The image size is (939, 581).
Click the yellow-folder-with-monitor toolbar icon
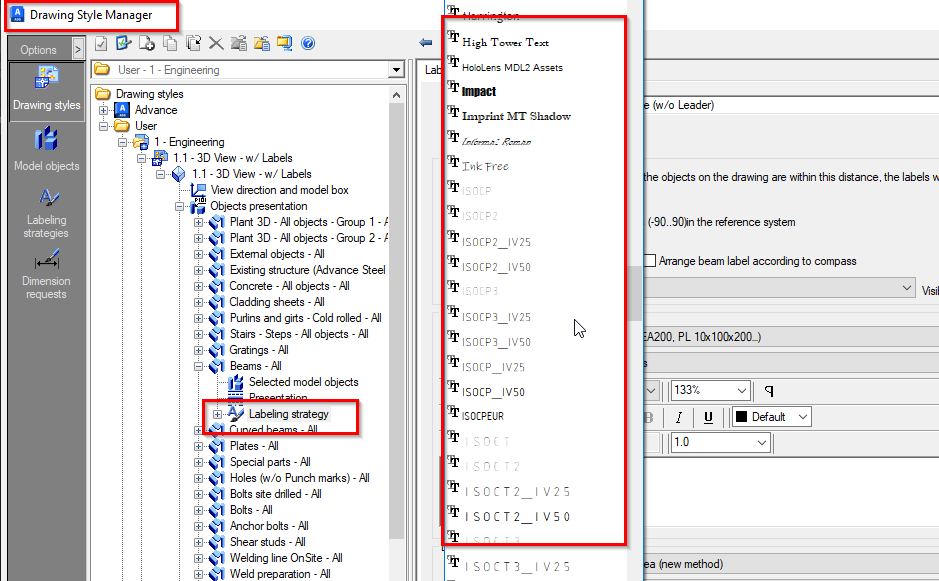(x=284, y=43)
